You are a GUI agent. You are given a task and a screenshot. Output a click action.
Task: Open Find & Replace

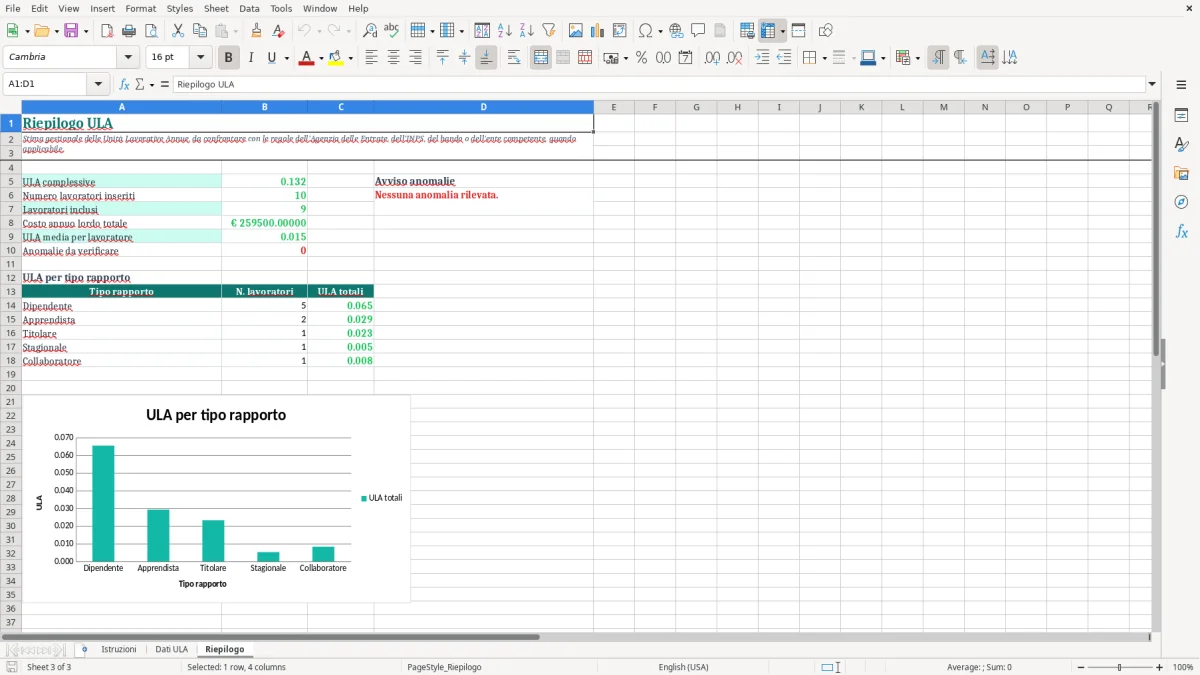(x=370, y=31)
